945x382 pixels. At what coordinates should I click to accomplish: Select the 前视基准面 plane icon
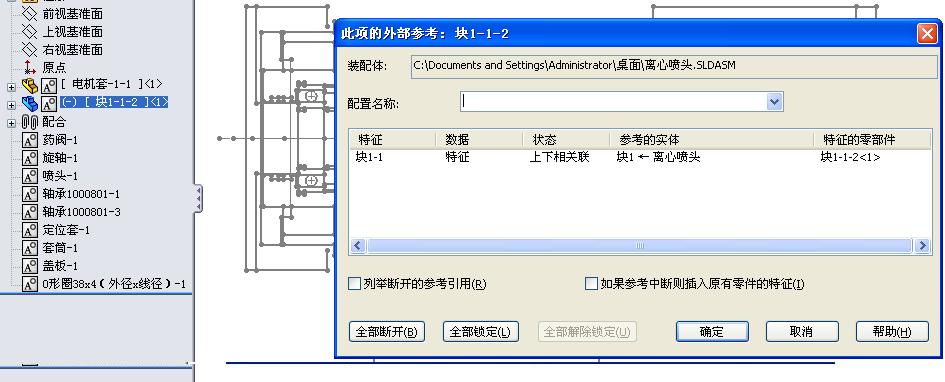[30, 13]
